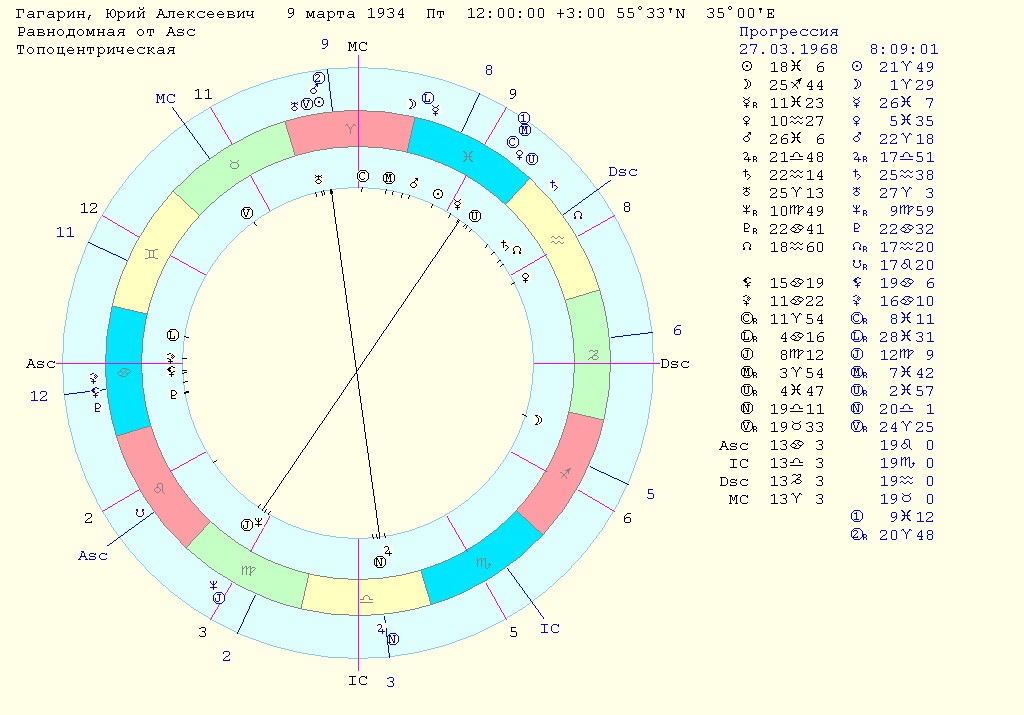This screenshot has height=715, width=1024.
Task: Select progressed Neptune glyph in the outer ring
Action: tap(213, 585)
